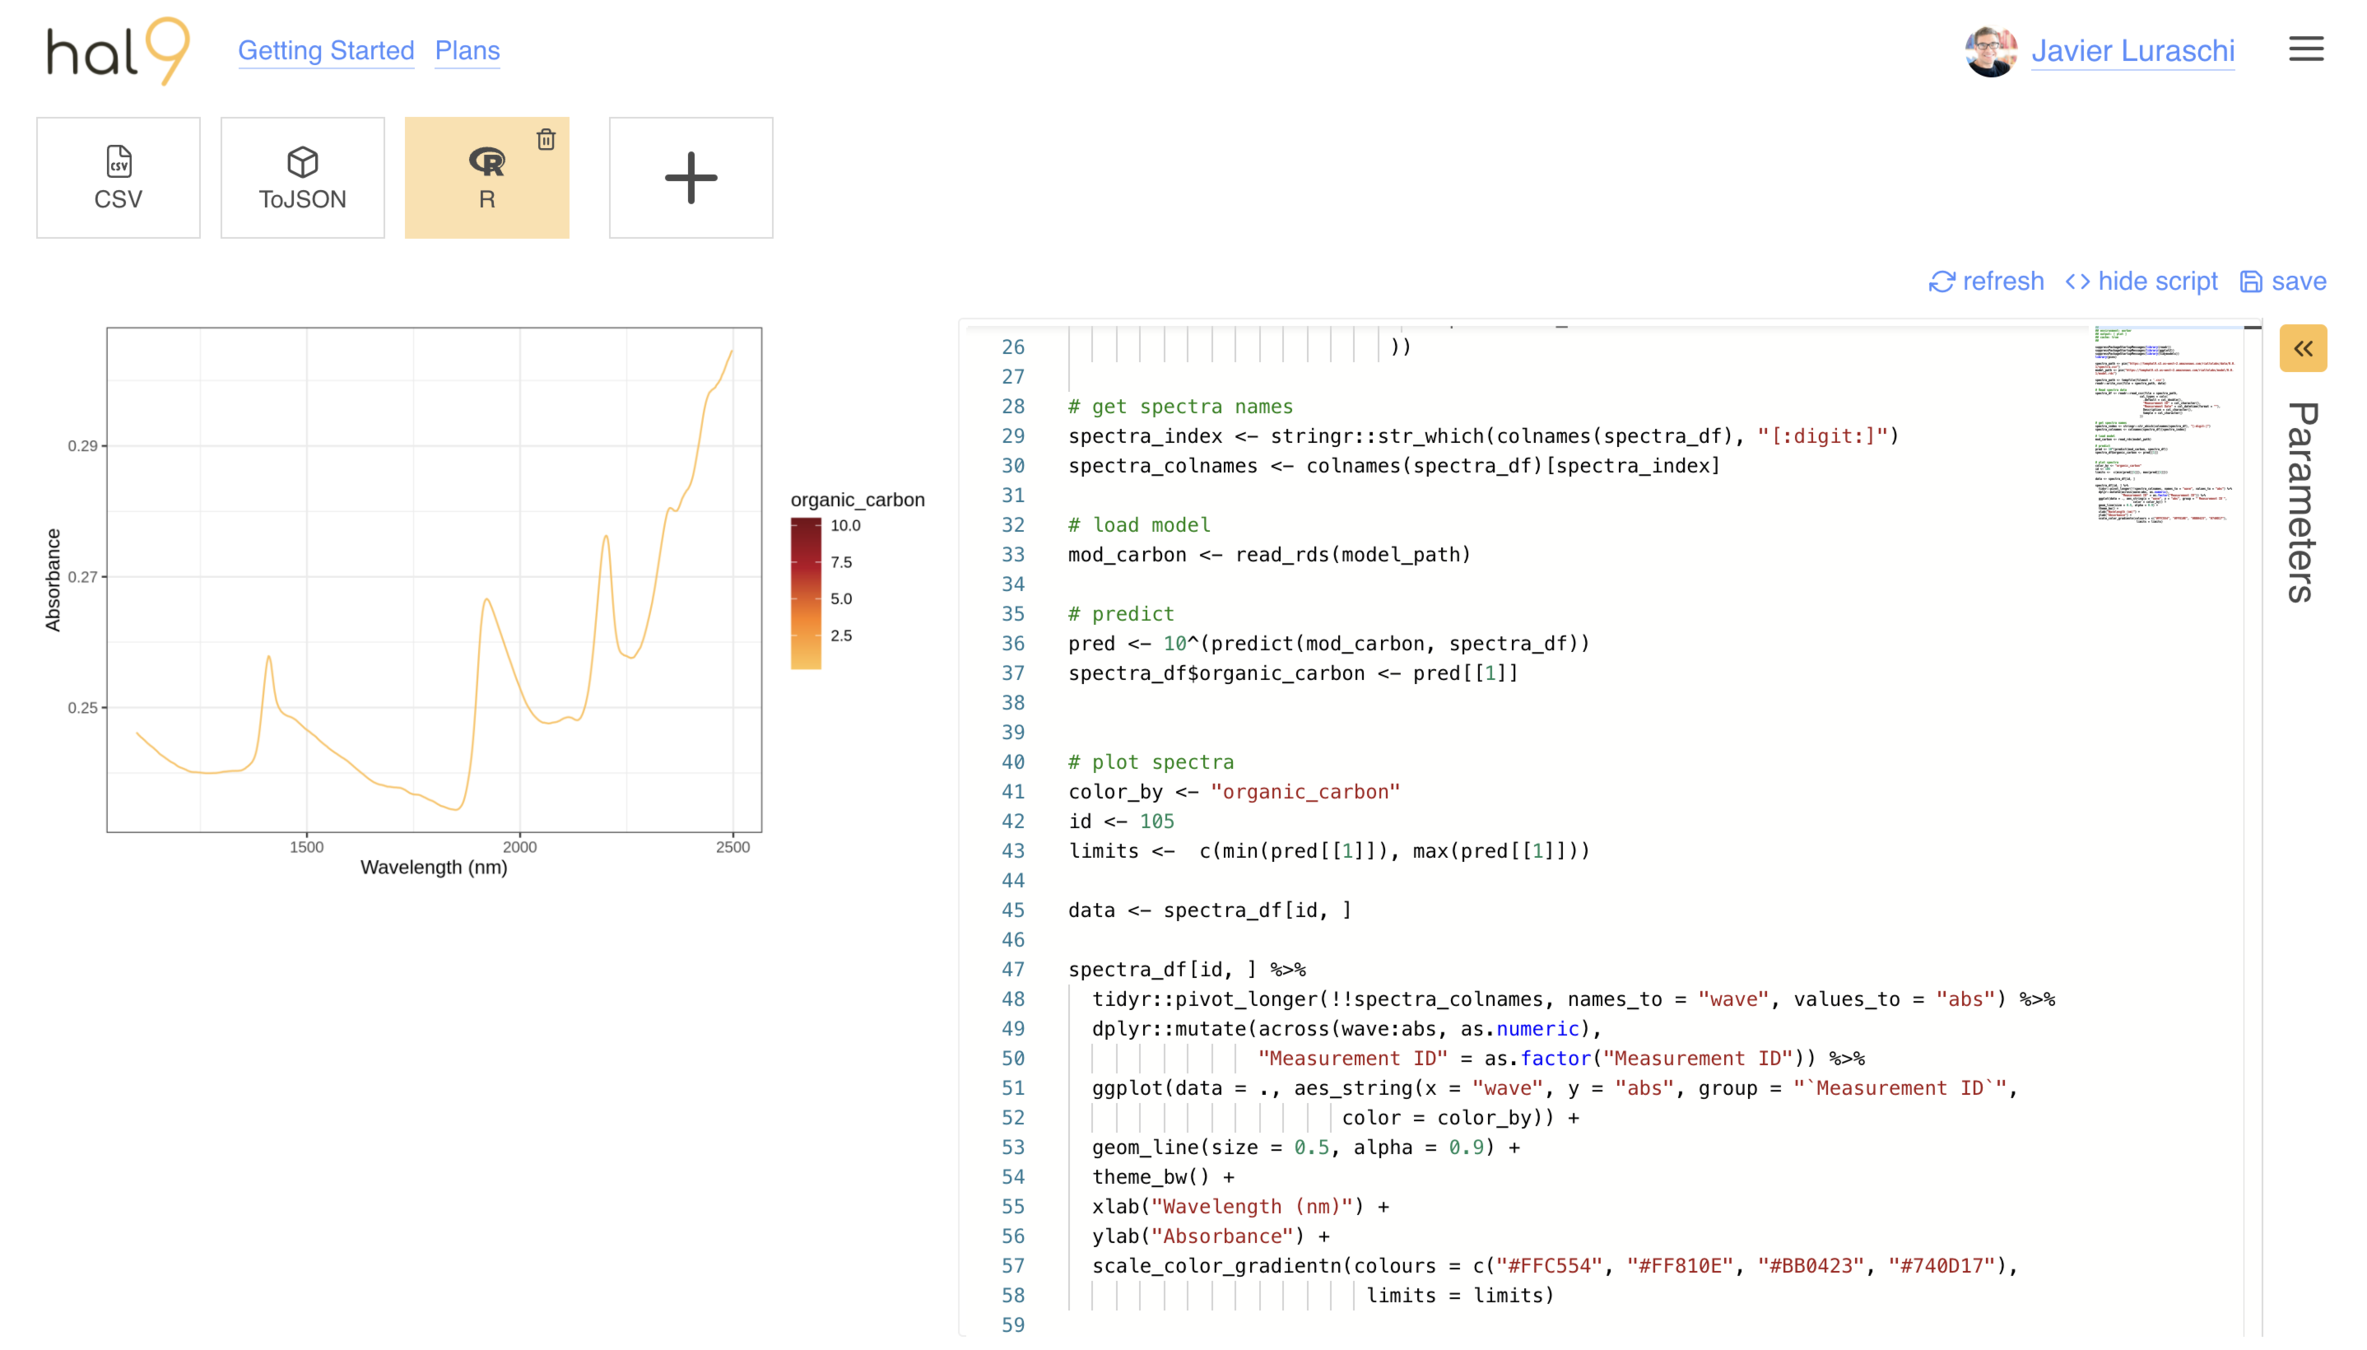This screenshot has height=1350, width=2367.
Task: Click the hal9 logo
Action: coord(117,50)
